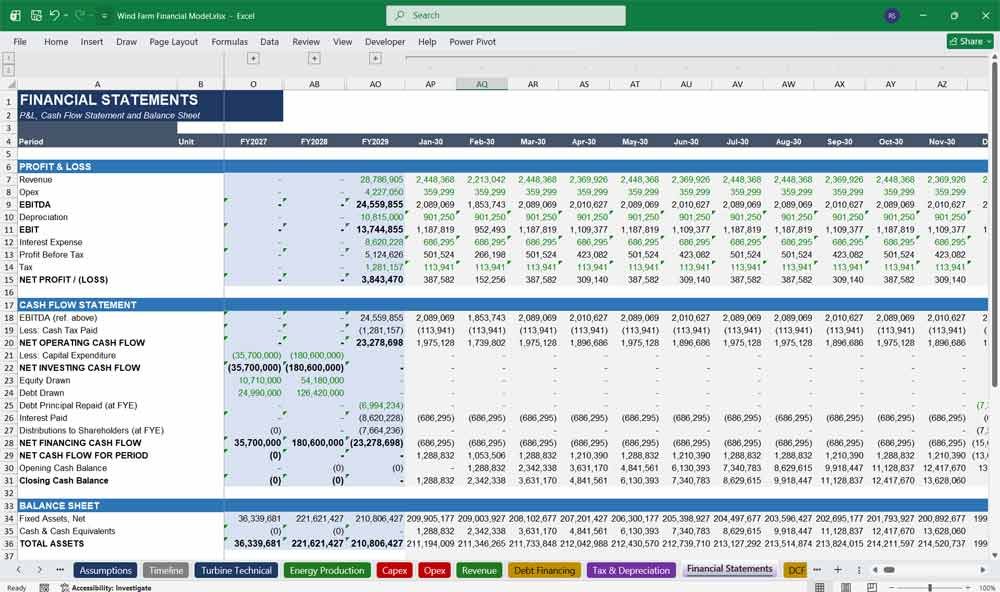1000x592 pixels.
Task: Select the Financial Statements sheet tab
Action: tap(730, 569)
